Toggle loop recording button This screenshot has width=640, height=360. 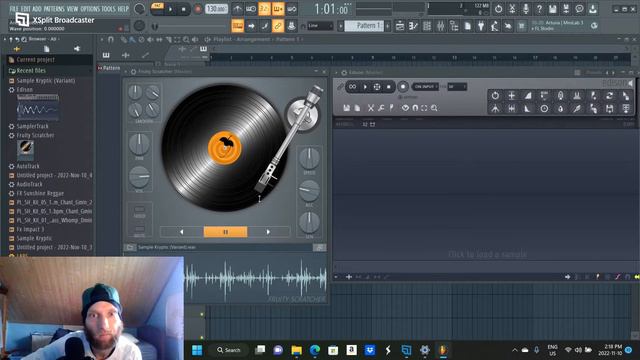(291, 9)
